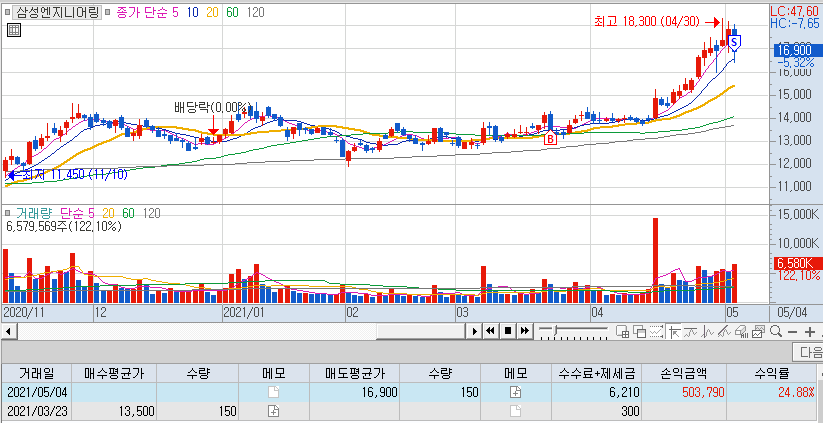This screenshot has height=423, width=823.
Task: Click the dotted chart range icon
Action: point(656,332)
